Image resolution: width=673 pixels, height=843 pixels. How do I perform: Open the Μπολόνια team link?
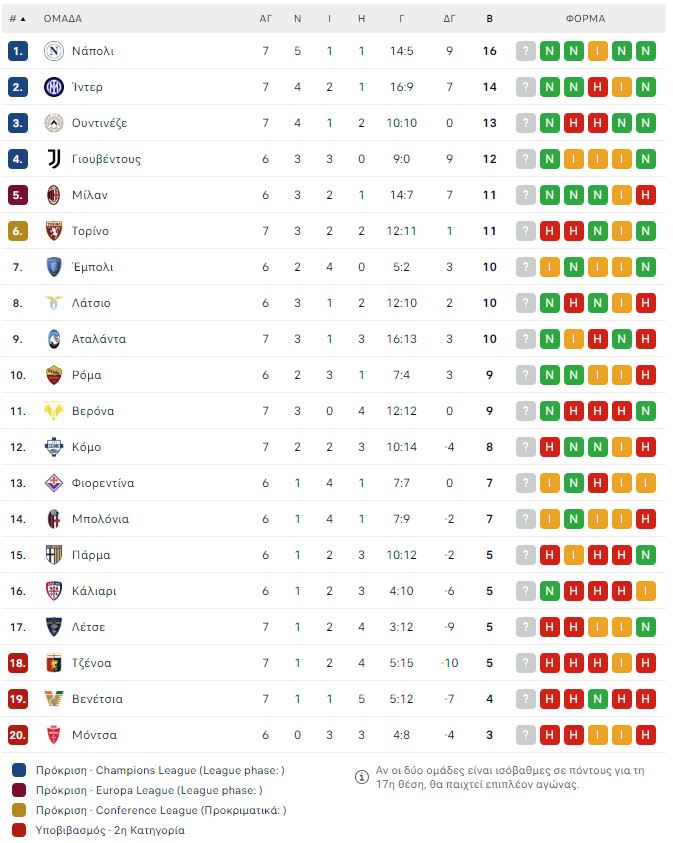coord(100,519)
